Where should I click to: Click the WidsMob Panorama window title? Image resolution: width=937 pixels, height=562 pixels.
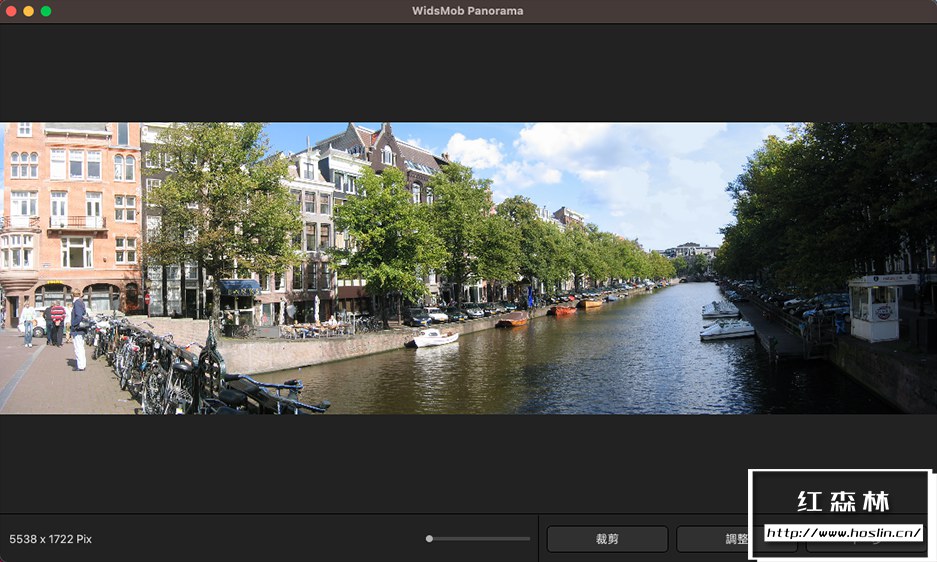pyautogui.click(x=468, y=11)
